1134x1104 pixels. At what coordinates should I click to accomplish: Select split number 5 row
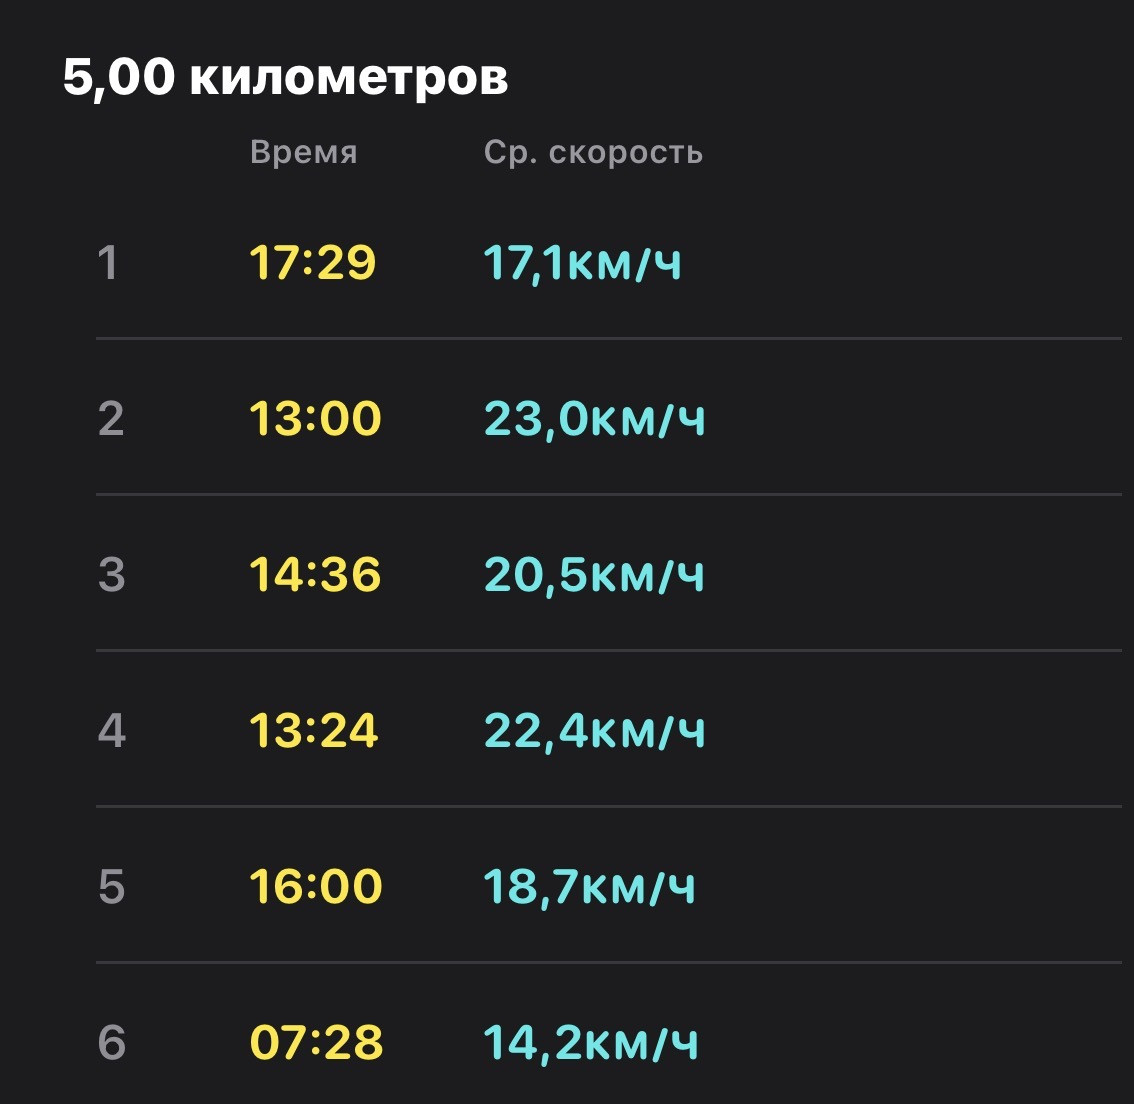609,886
